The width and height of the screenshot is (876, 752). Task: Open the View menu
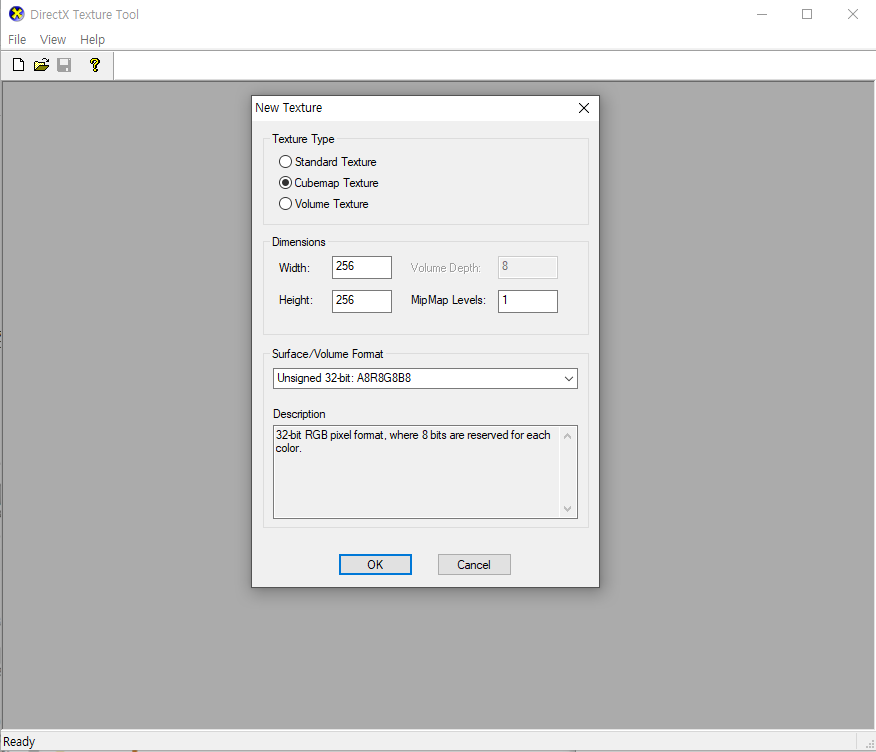53,40
